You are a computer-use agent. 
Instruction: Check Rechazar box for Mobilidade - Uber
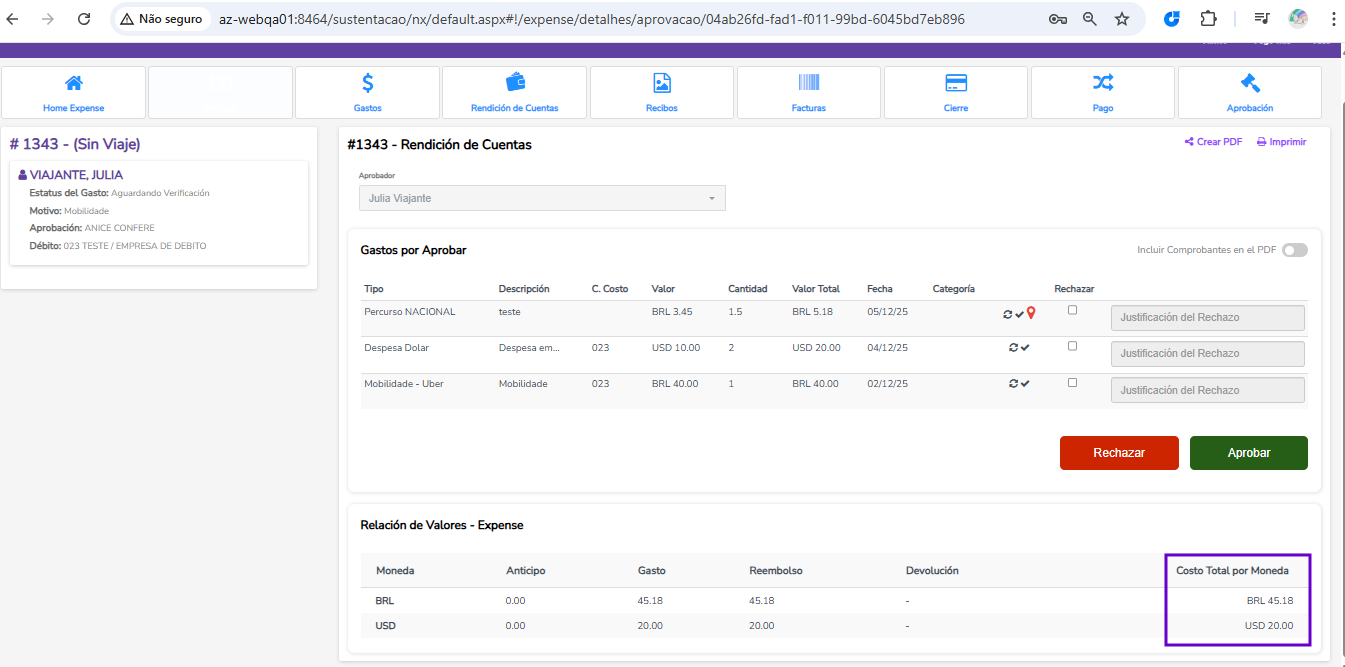click(1072, 382)
